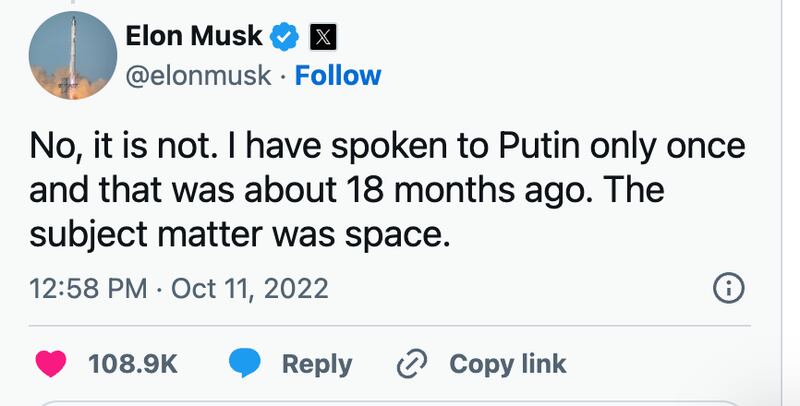Open the circled info icon
This screenshot has width=800, height=406.
728,289
